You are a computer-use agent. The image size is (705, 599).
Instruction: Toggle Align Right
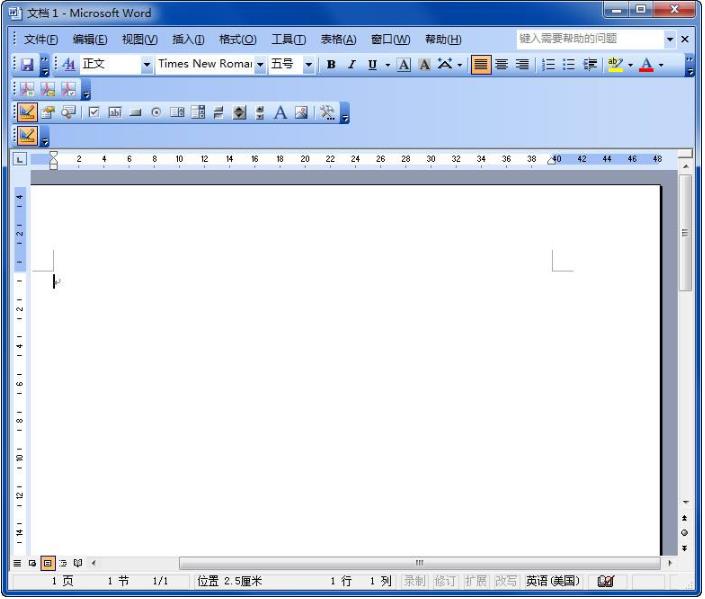pyautogui.click(x=522, y=65)
